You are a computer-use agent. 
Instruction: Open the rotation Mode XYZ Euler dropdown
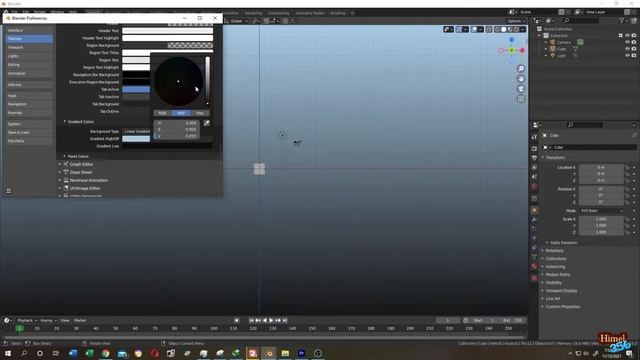(x=602, y=211)
